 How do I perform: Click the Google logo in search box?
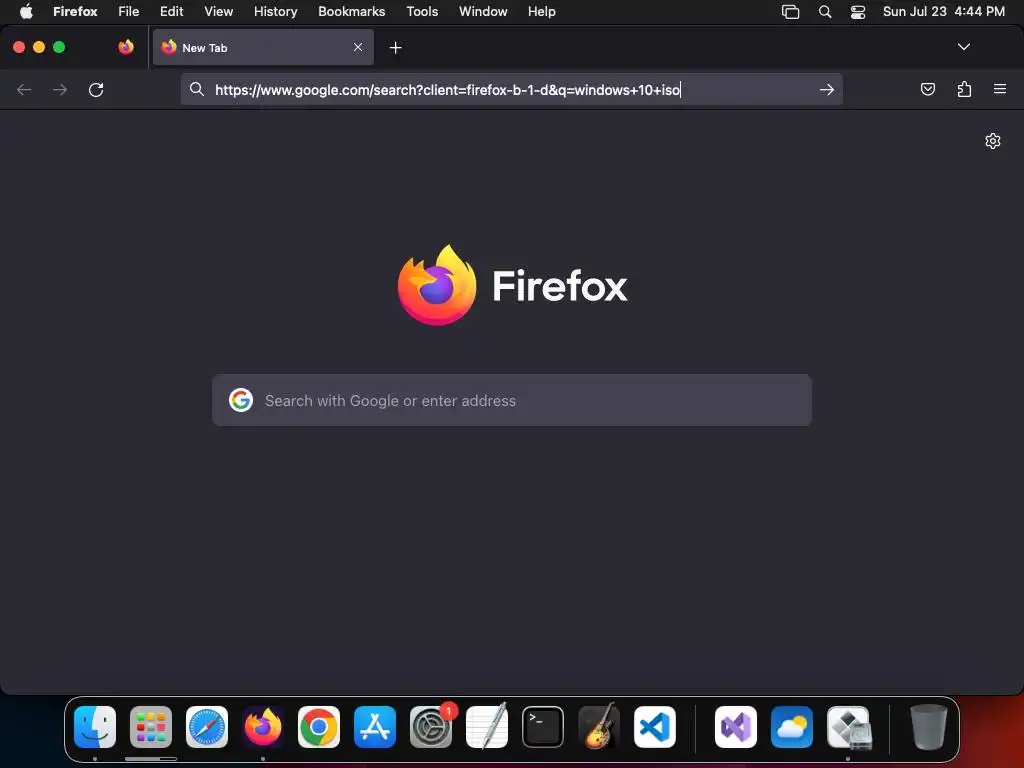[241, 400]
